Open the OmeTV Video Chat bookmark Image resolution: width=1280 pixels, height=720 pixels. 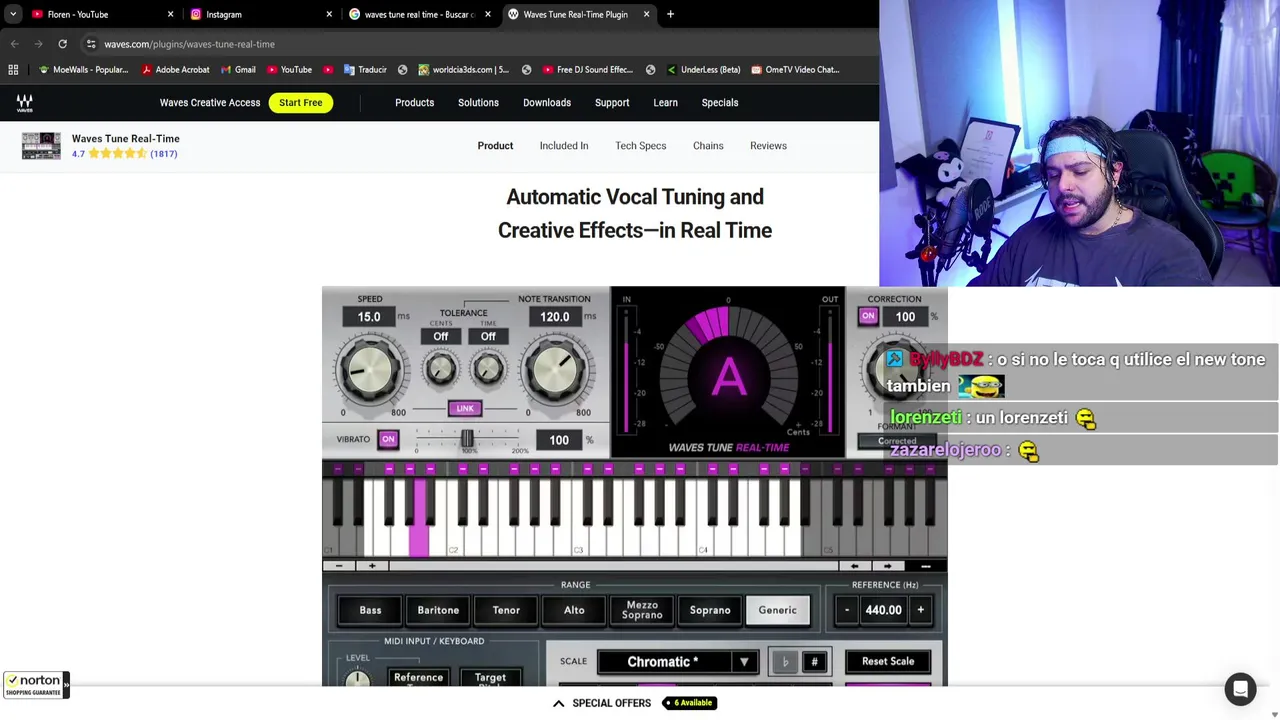794,70
